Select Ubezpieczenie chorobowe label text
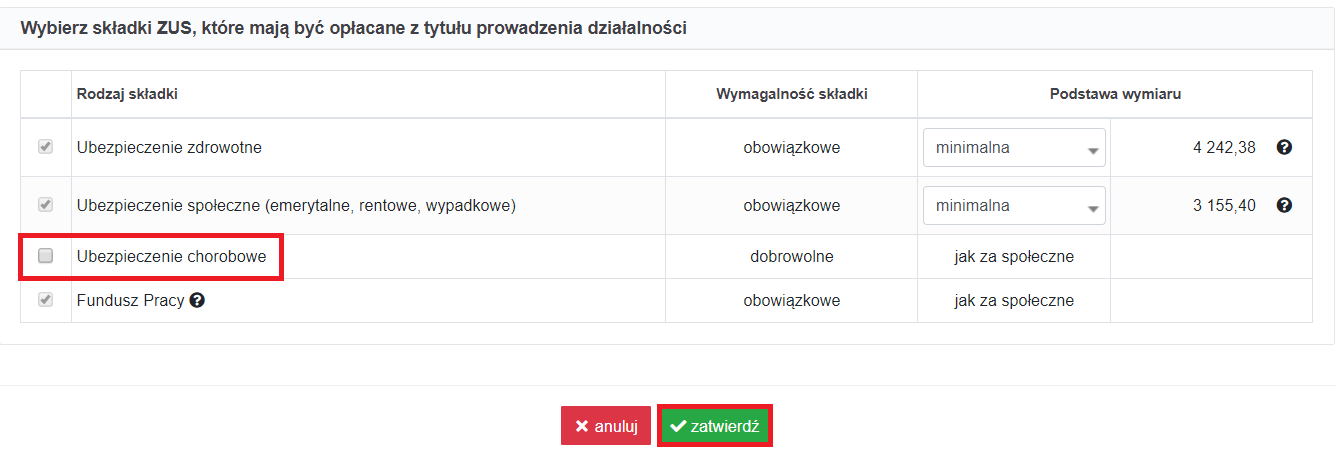The image size is (1337, 459). coord(172,256)
